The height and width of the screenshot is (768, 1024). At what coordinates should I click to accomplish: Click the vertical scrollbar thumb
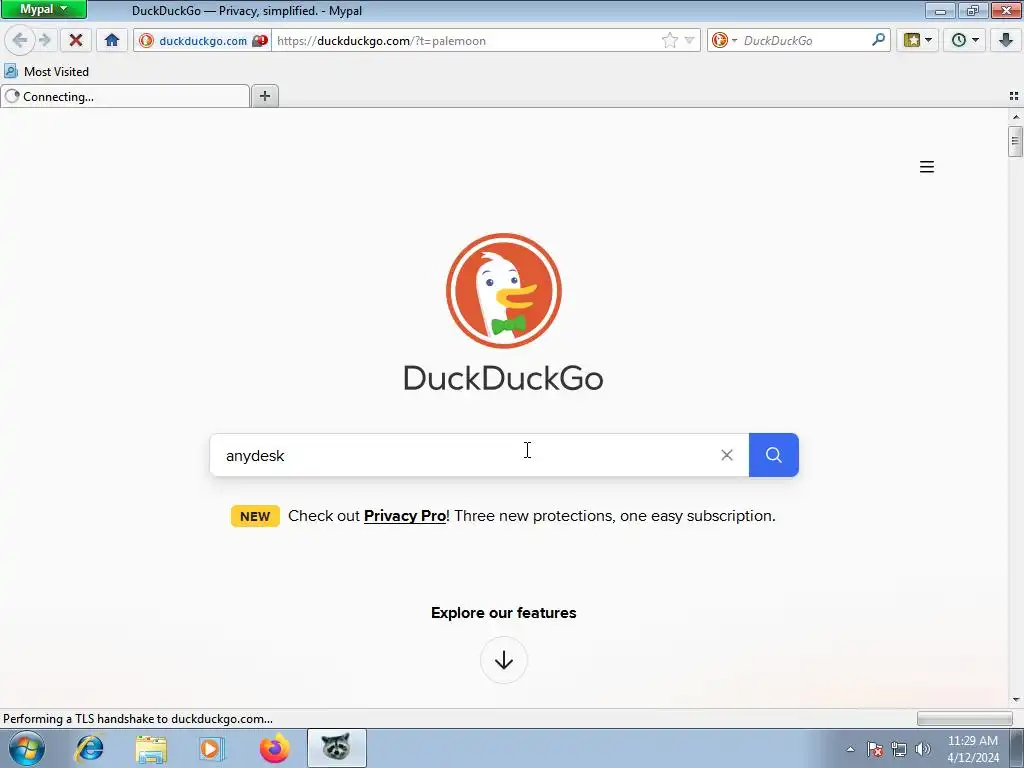[1015, 142]
